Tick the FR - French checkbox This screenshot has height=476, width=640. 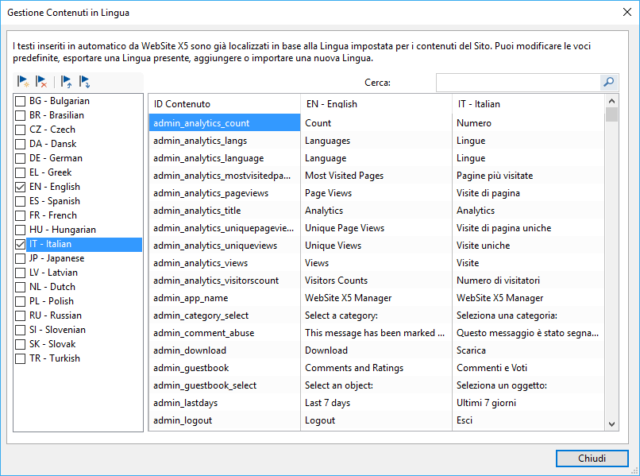pyautogui.click(x=20, y=215)
